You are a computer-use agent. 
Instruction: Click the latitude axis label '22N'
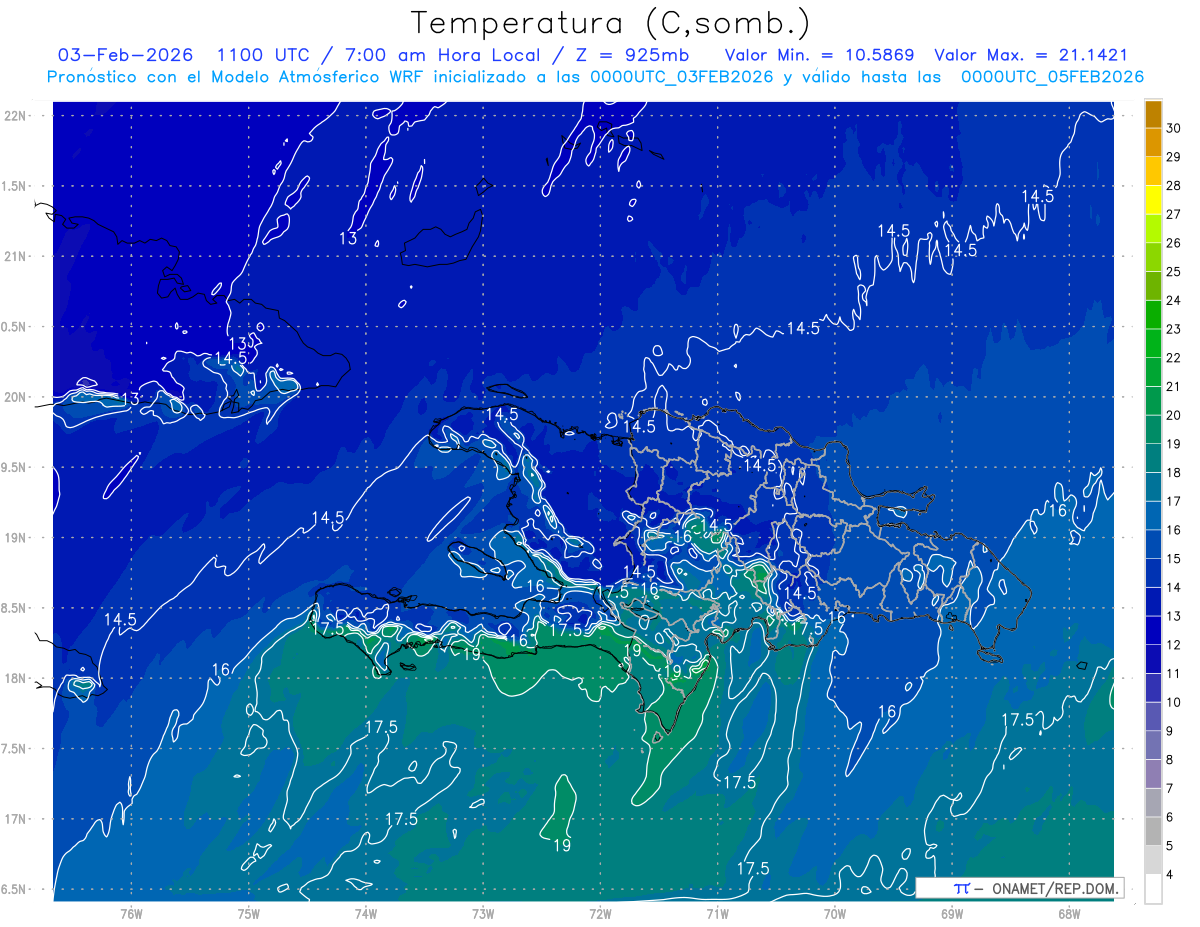[17, 115]
